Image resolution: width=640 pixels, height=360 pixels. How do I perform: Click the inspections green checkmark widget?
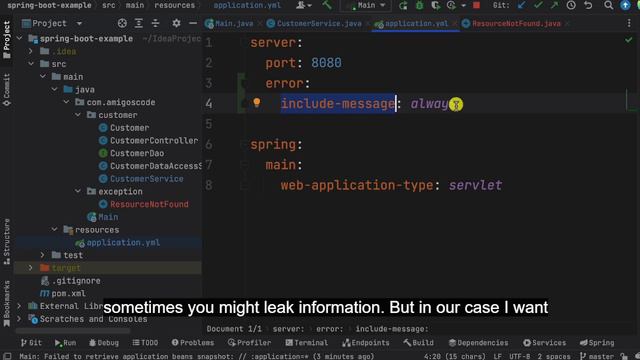click(629, 40)
